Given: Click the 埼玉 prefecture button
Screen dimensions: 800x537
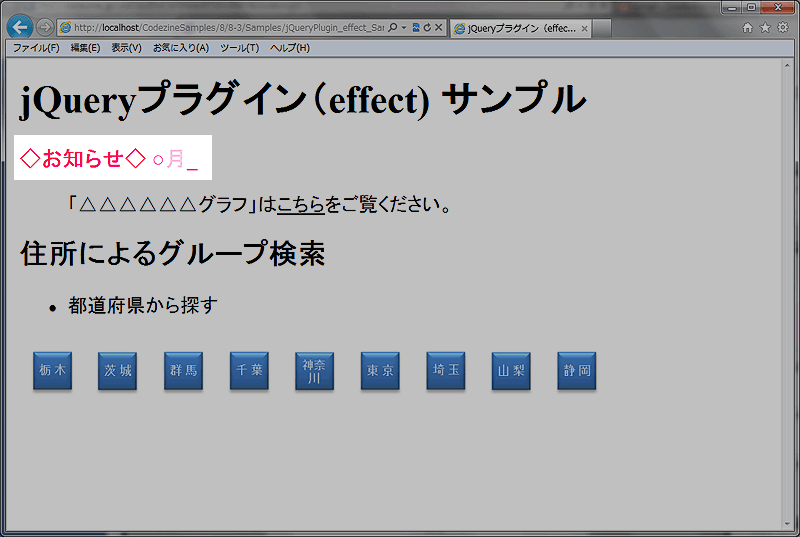Looking at the screenshot, I should 445,370.
